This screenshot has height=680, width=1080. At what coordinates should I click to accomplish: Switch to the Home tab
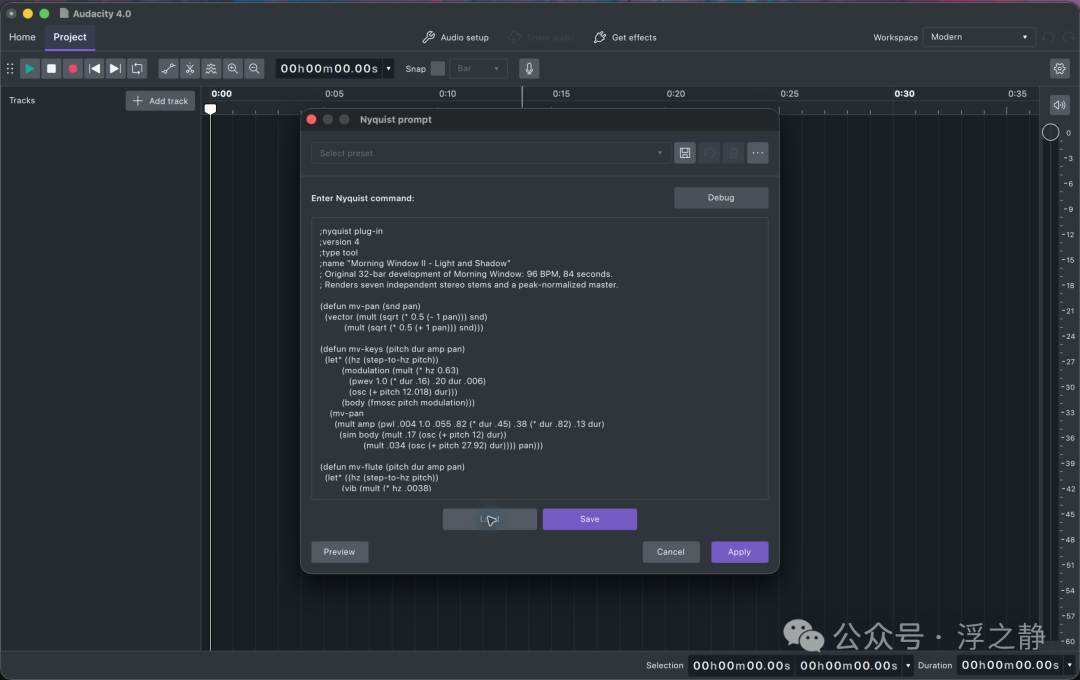tap(22, 37)
